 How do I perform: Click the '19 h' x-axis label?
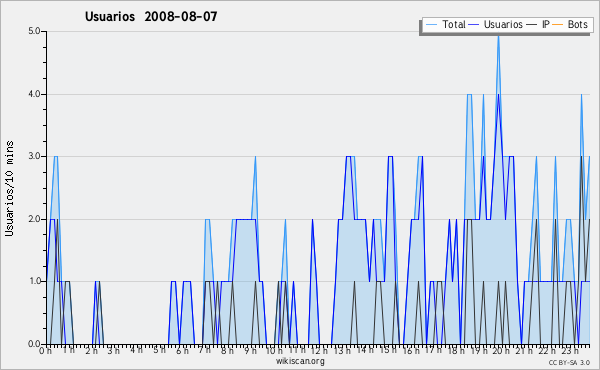pyautogui.click(x=479, y=351)
